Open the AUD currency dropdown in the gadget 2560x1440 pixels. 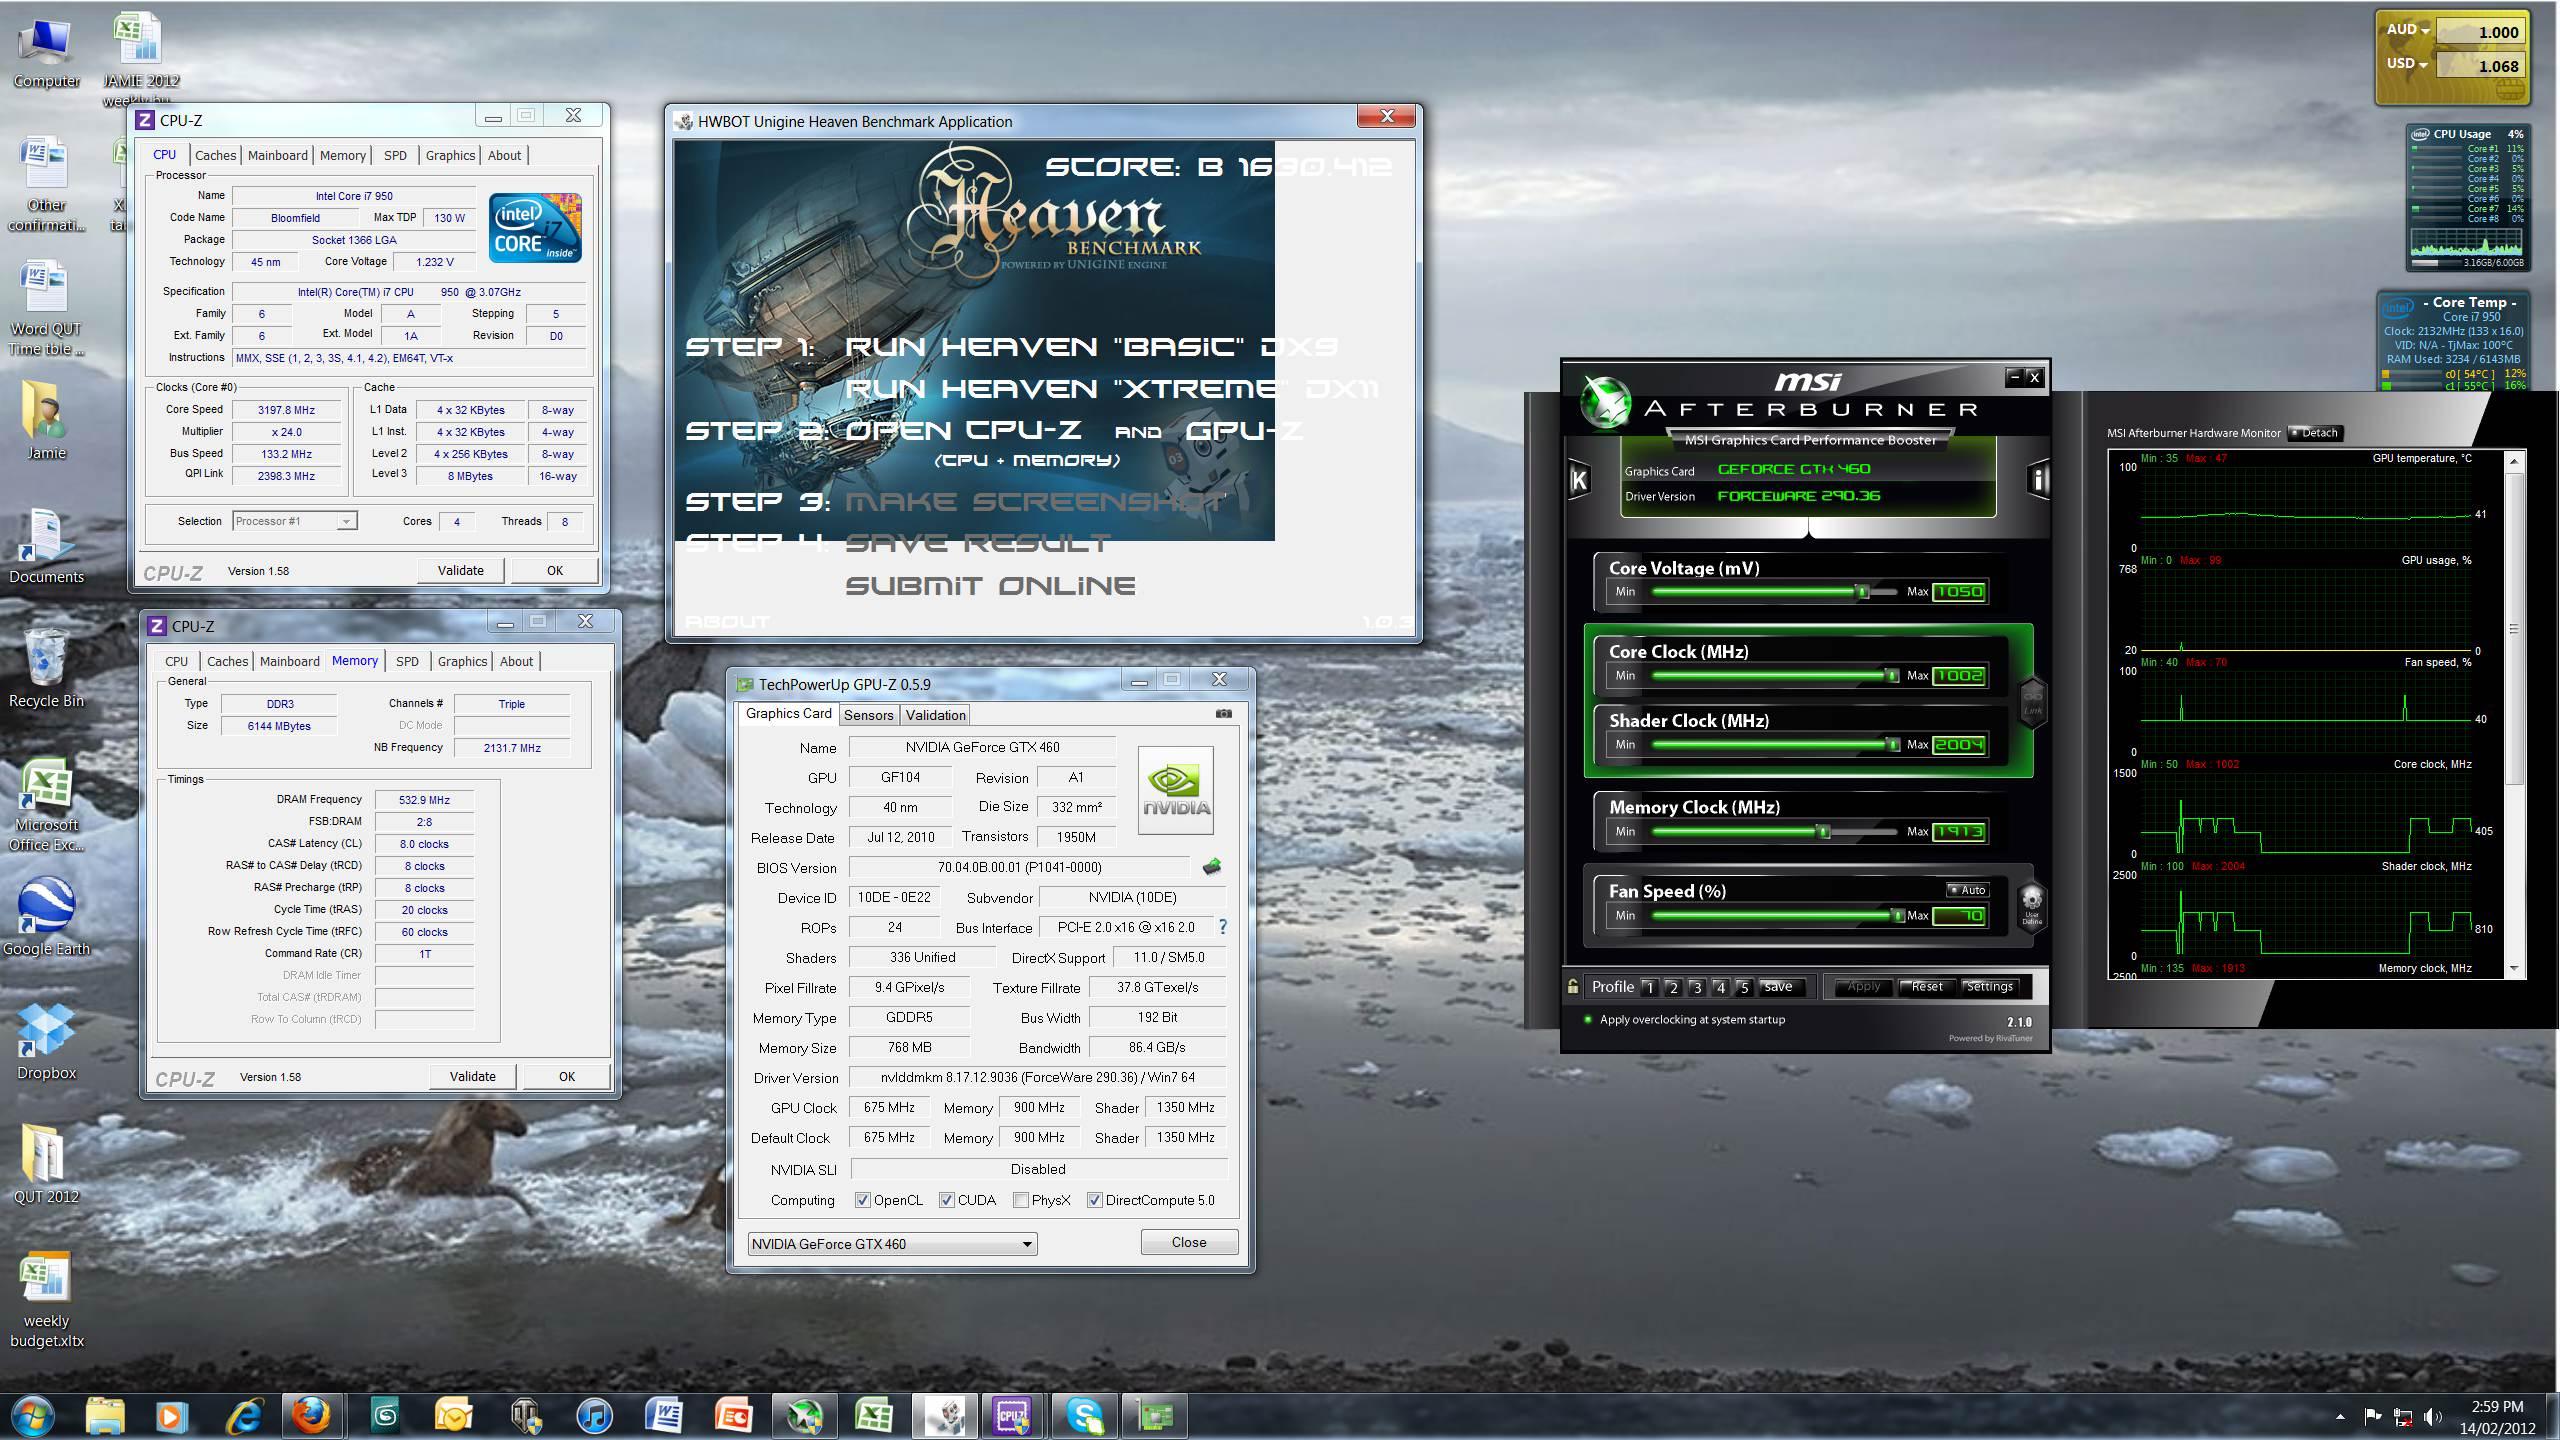[x=2408, y=30]
